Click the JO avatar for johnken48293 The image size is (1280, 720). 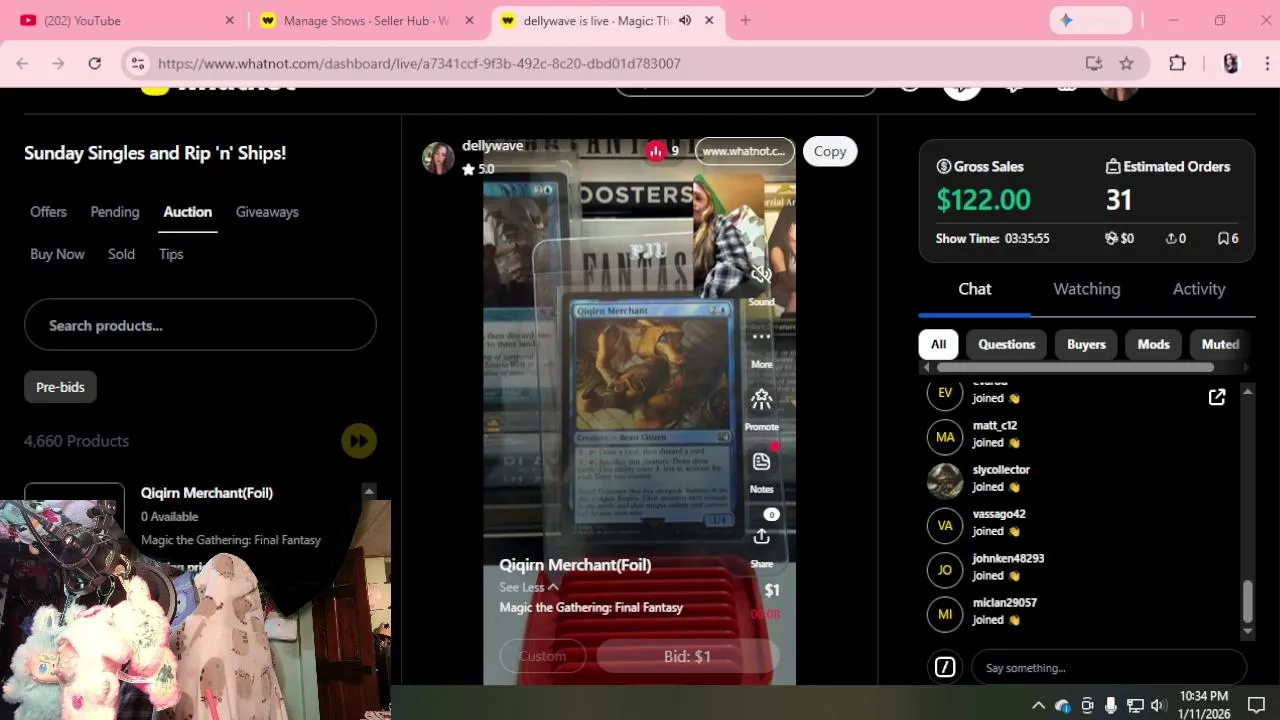(945, 570)
